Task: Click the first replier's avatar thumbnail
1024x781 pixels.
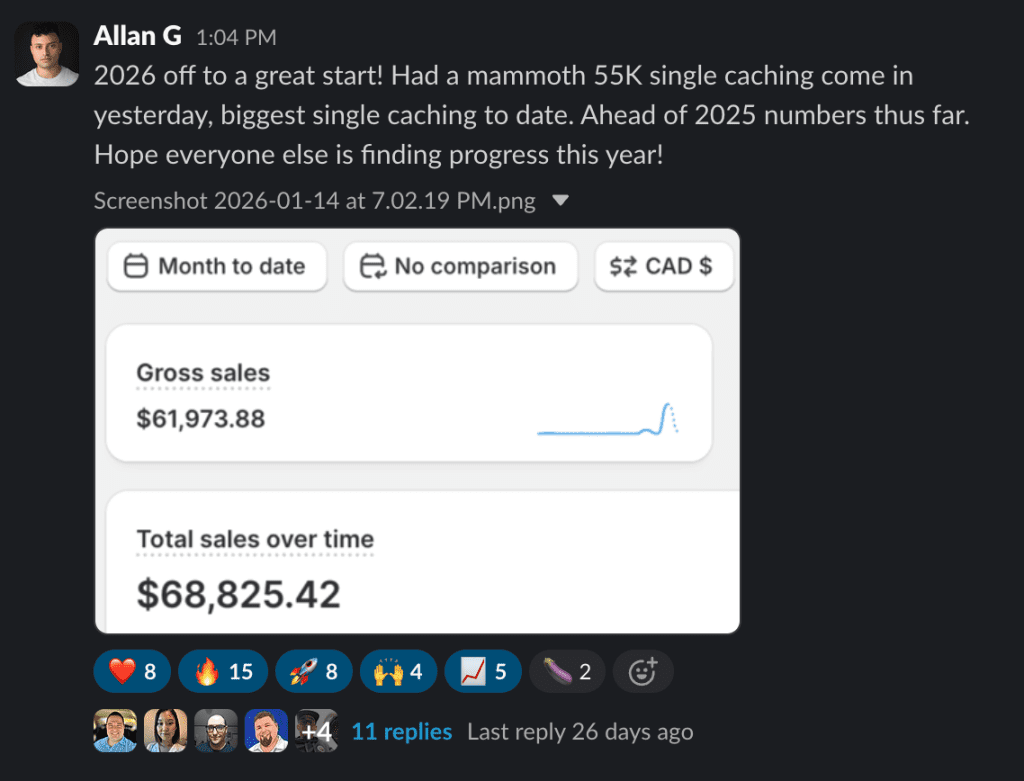Action: [x=114, y=731]
